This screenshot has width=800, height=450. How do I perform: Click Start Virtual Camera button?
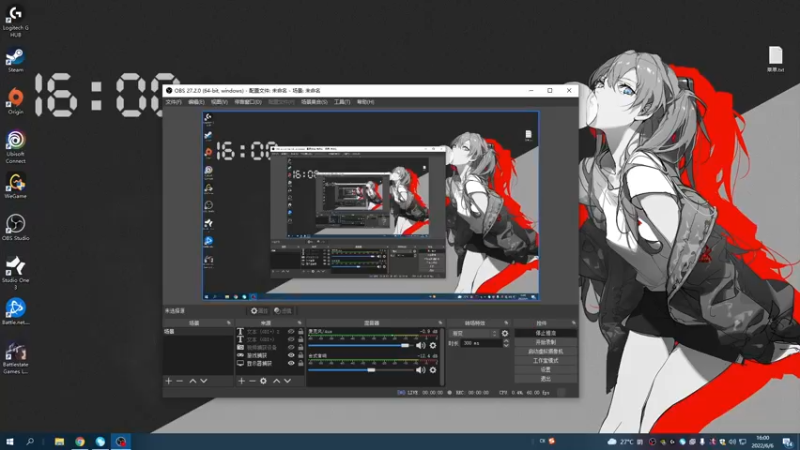pos(545,352)
